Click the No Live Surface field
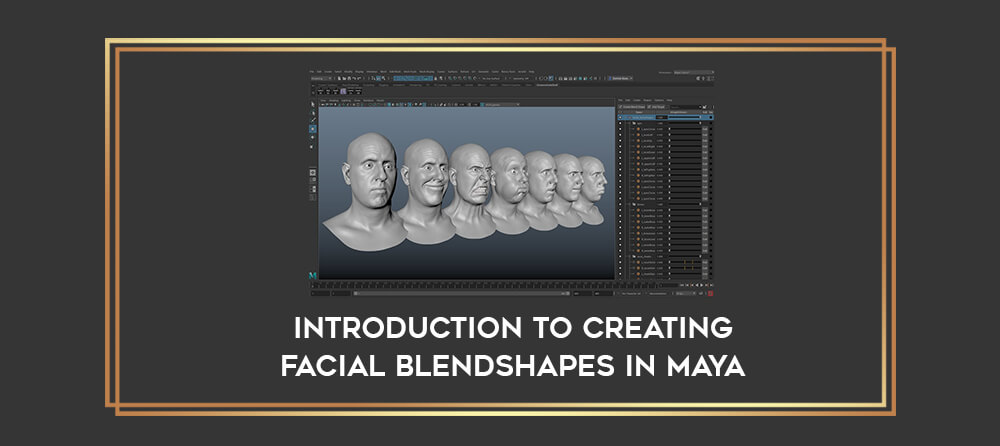 tap(491, 78)
